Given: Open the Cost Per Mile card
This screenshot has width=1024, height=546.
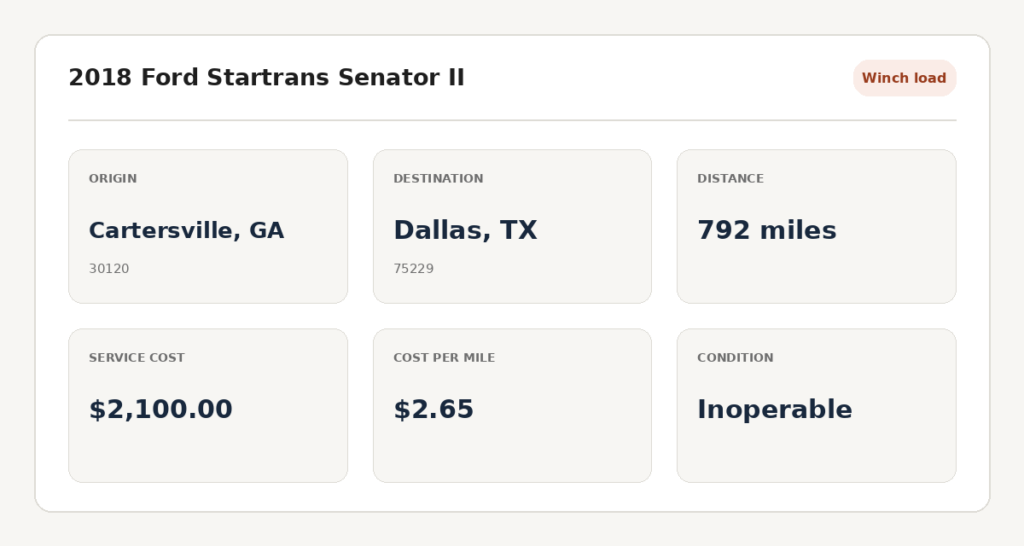Looking at the screenshot, I should click(x=512, y=406).
